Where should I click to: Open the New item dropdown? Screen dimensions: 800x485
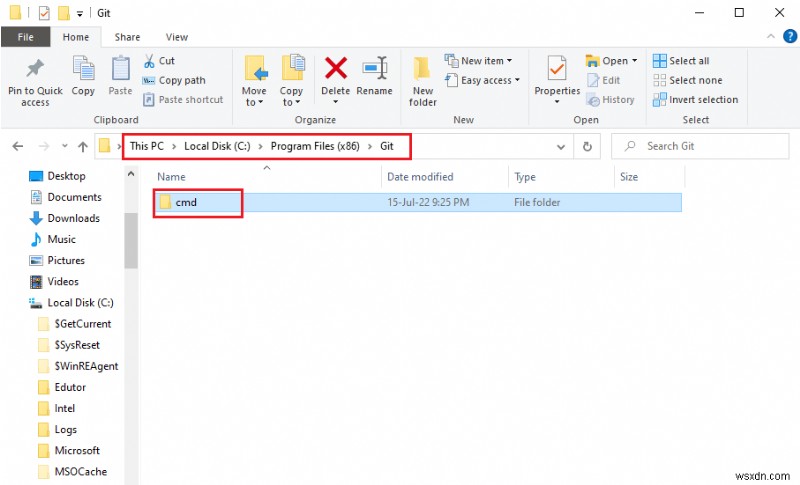tap(478, 61)
